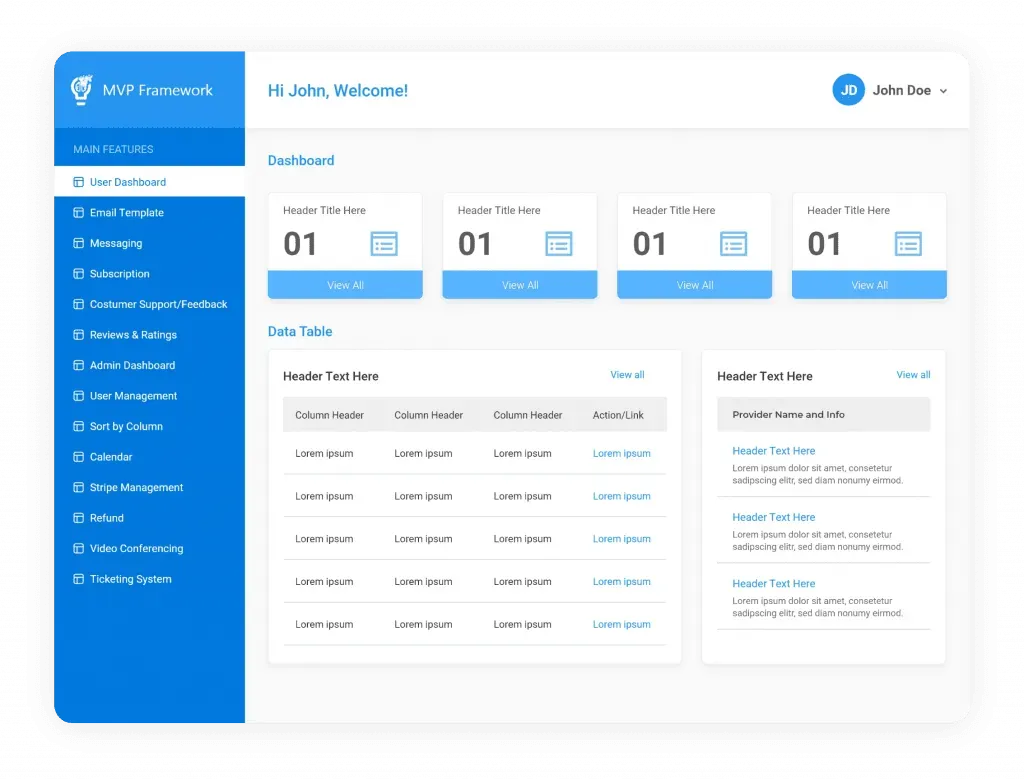Click the John Doe user name
This screenshot has width=1024, height=780.
click(901, 90)
